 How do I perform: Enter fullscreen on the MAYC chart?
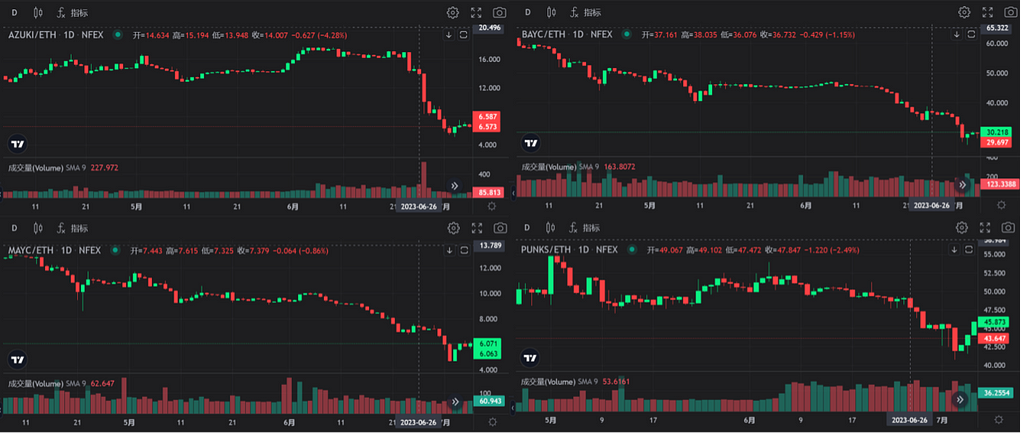[x=476, y=228]
